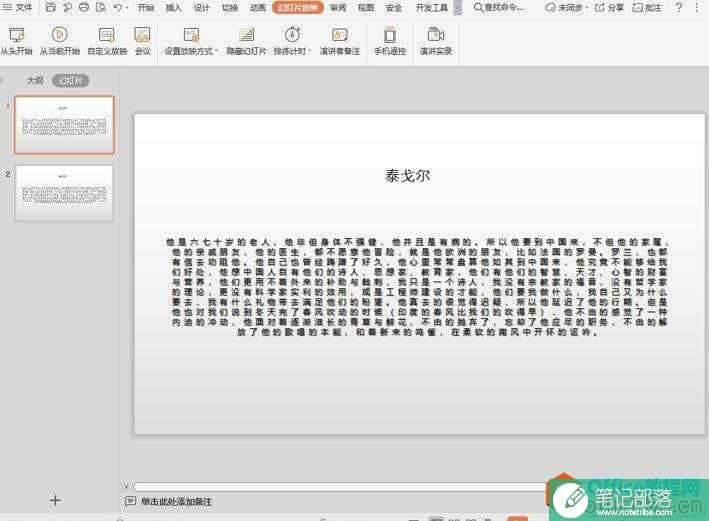This screenshot has height=521, width=709.
Task: Click the print preview icon
Action: 101,7
